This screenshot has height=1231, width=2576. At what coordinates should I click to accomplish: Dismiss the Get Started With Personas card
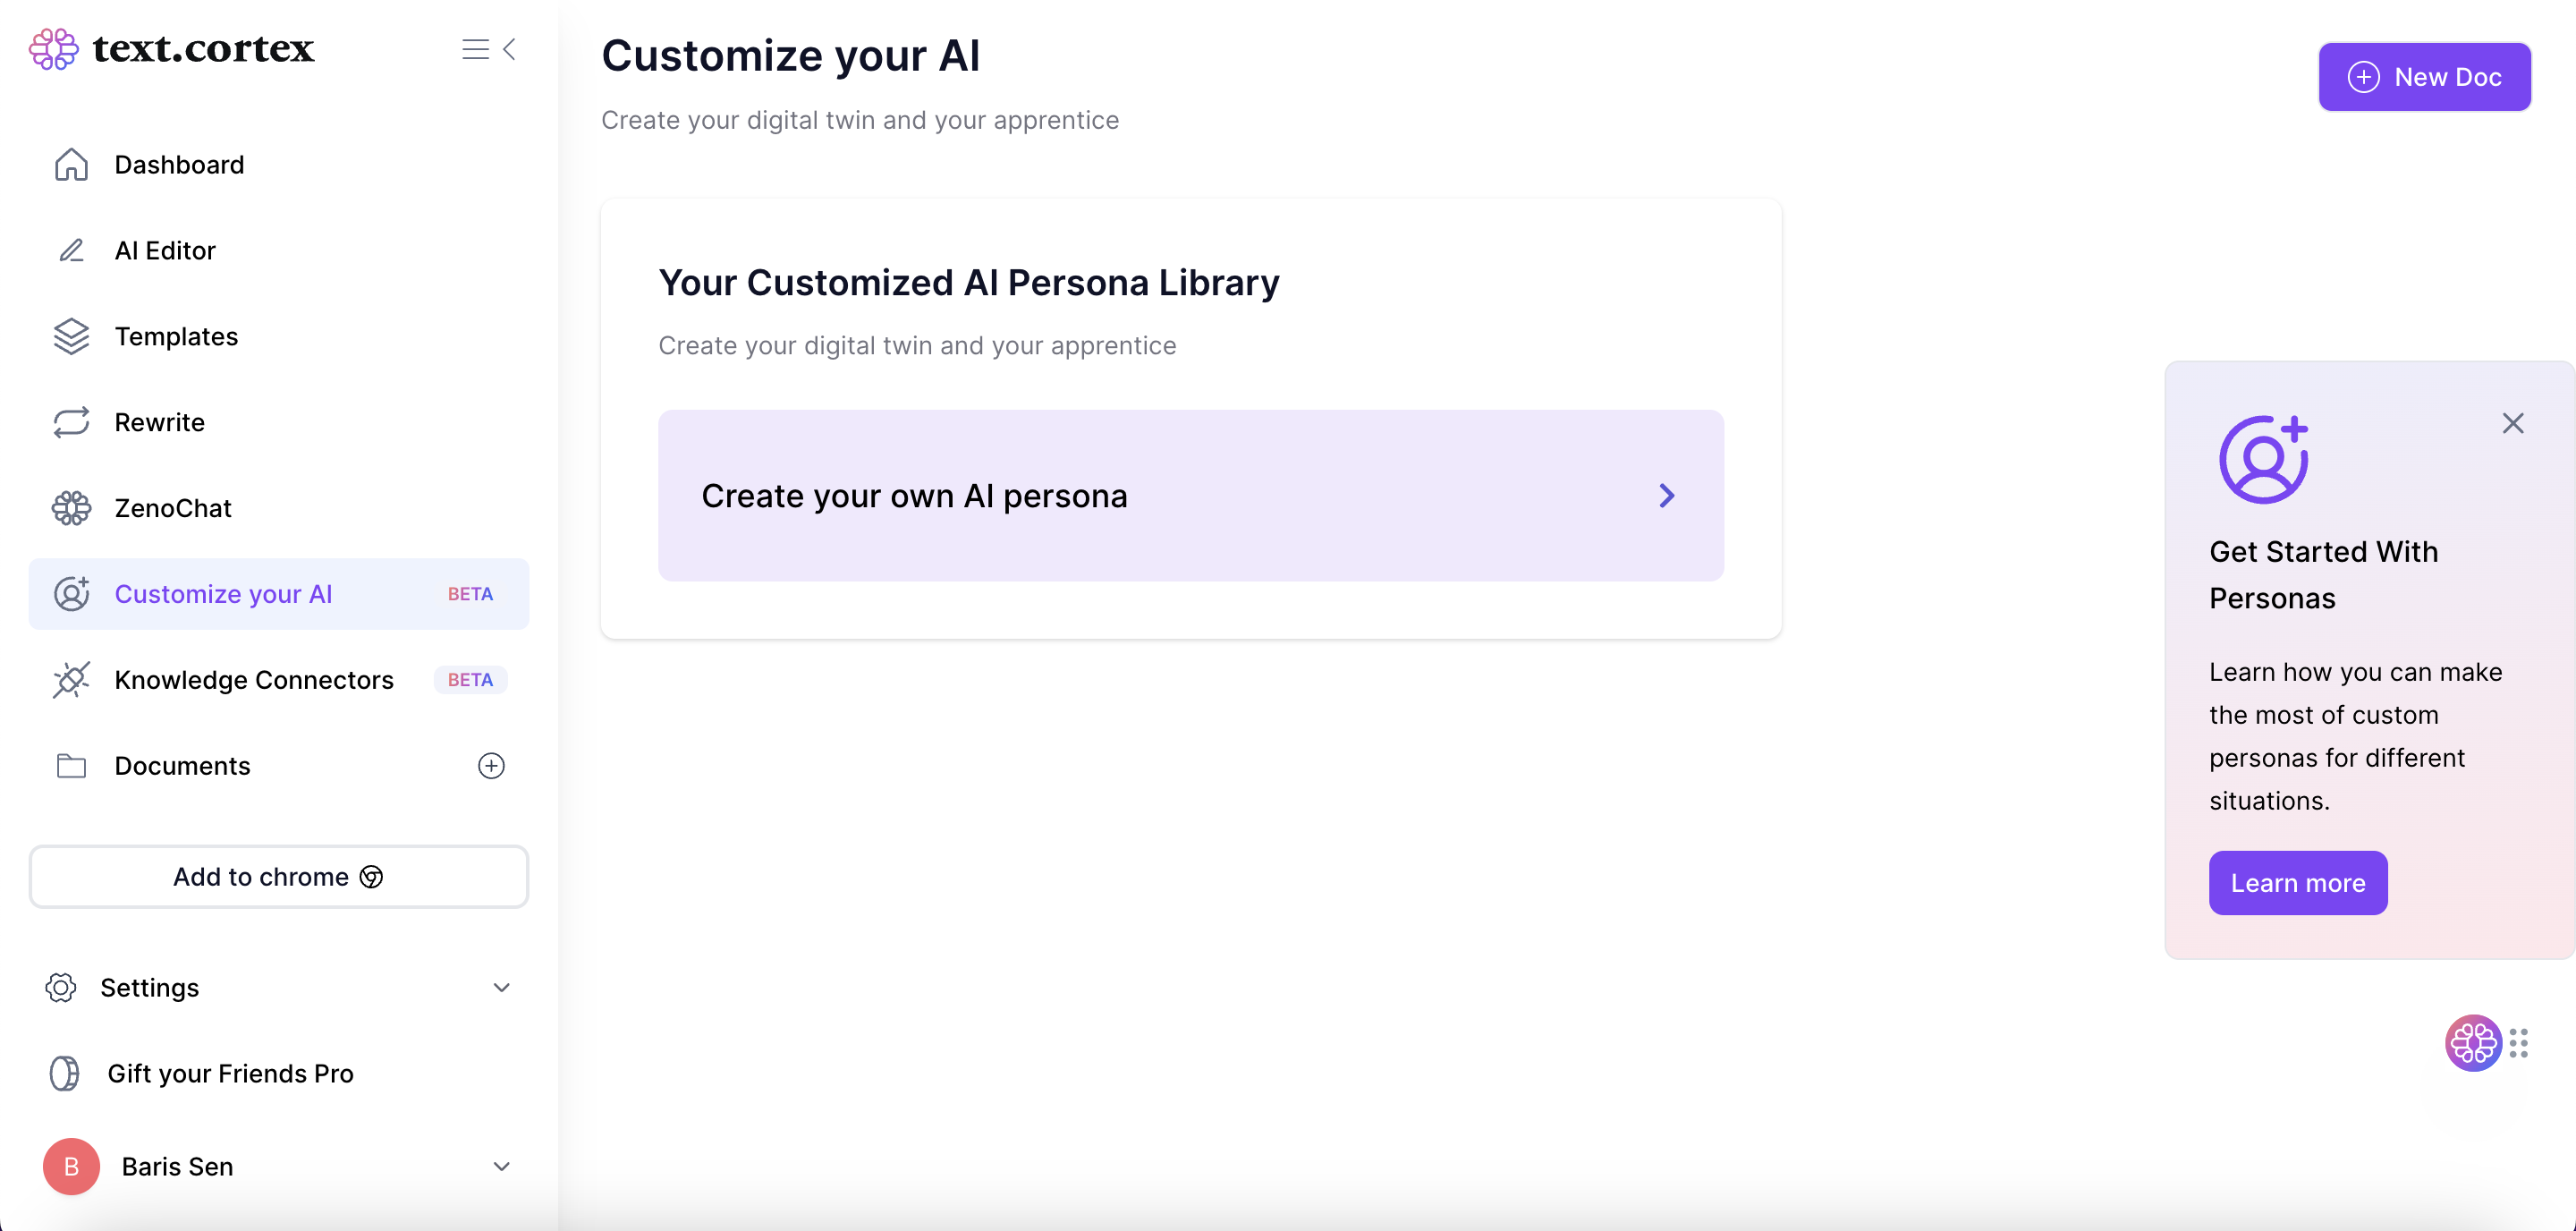pyautogui.click(x=2513, y=423)
